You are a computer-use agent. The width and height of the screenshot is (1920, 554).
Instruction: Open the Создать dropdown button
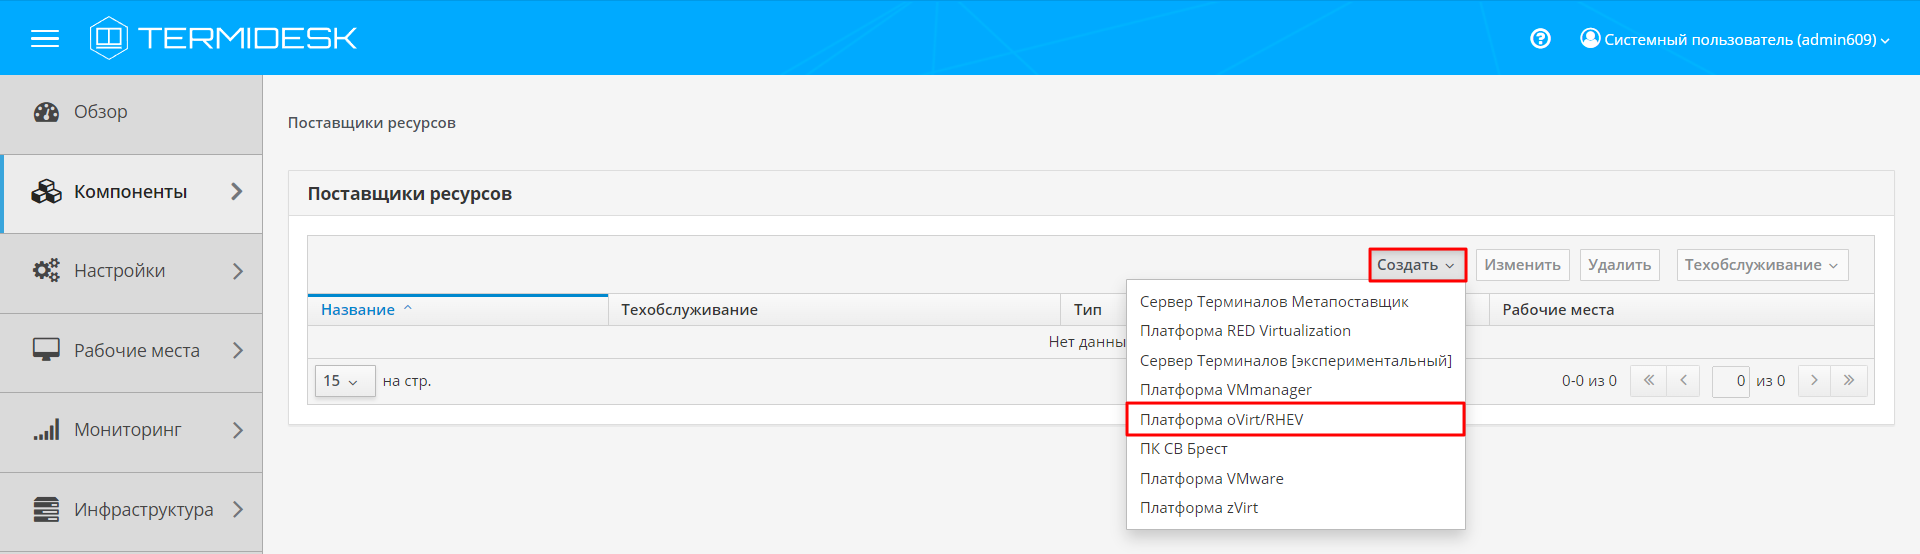1417,265
